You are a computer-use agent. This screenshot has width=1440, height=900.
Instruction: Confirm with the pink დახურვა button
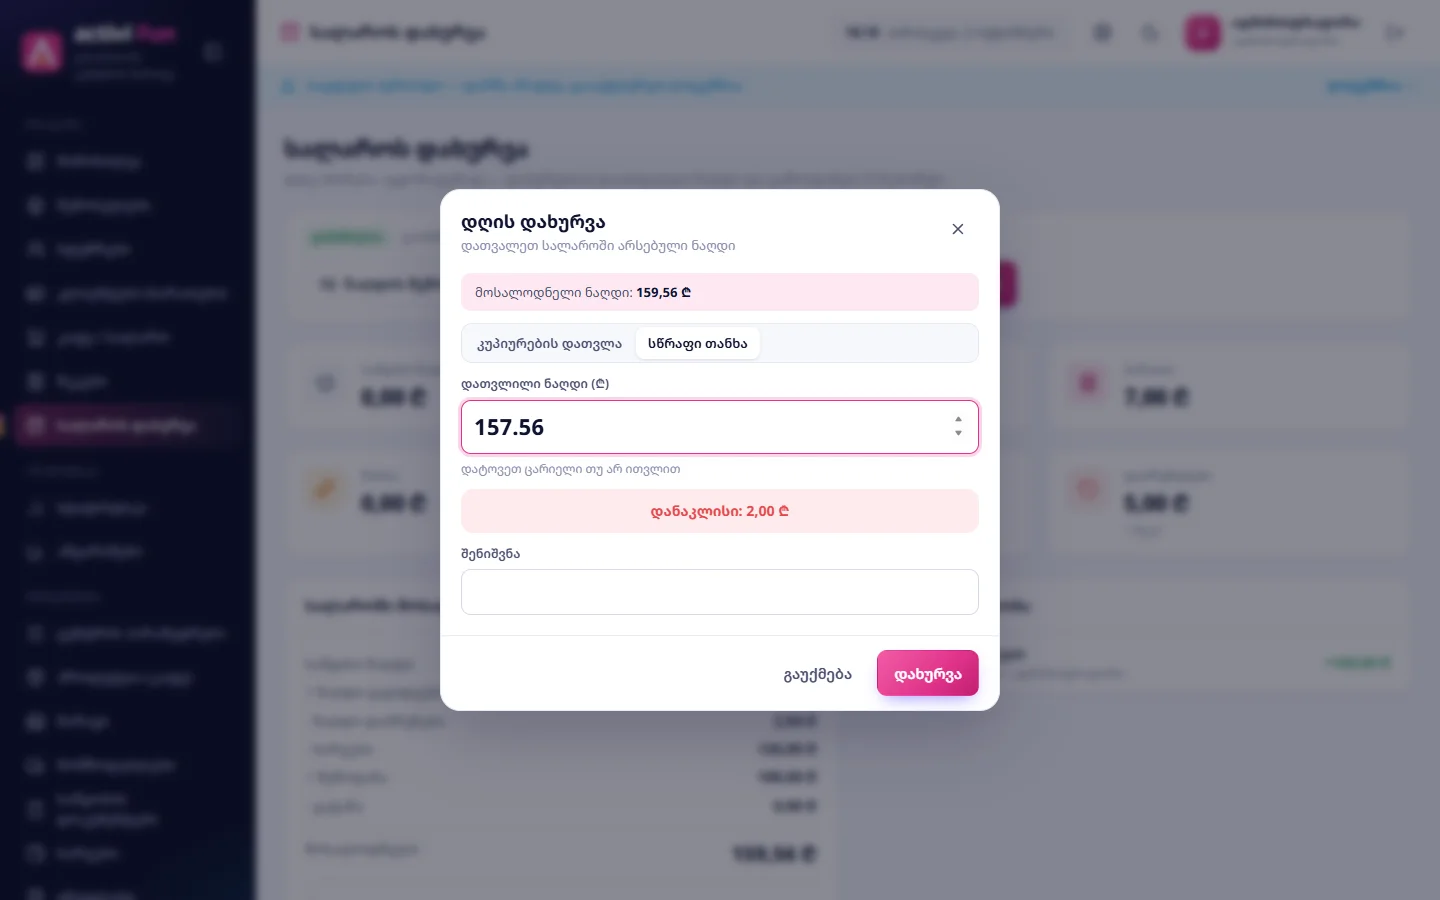(x=928, y=674)
